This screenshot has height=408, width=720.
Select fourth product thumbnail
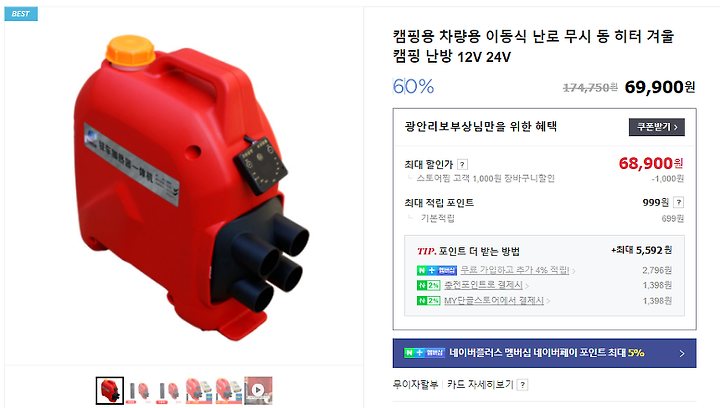click(x=198, y=391)
